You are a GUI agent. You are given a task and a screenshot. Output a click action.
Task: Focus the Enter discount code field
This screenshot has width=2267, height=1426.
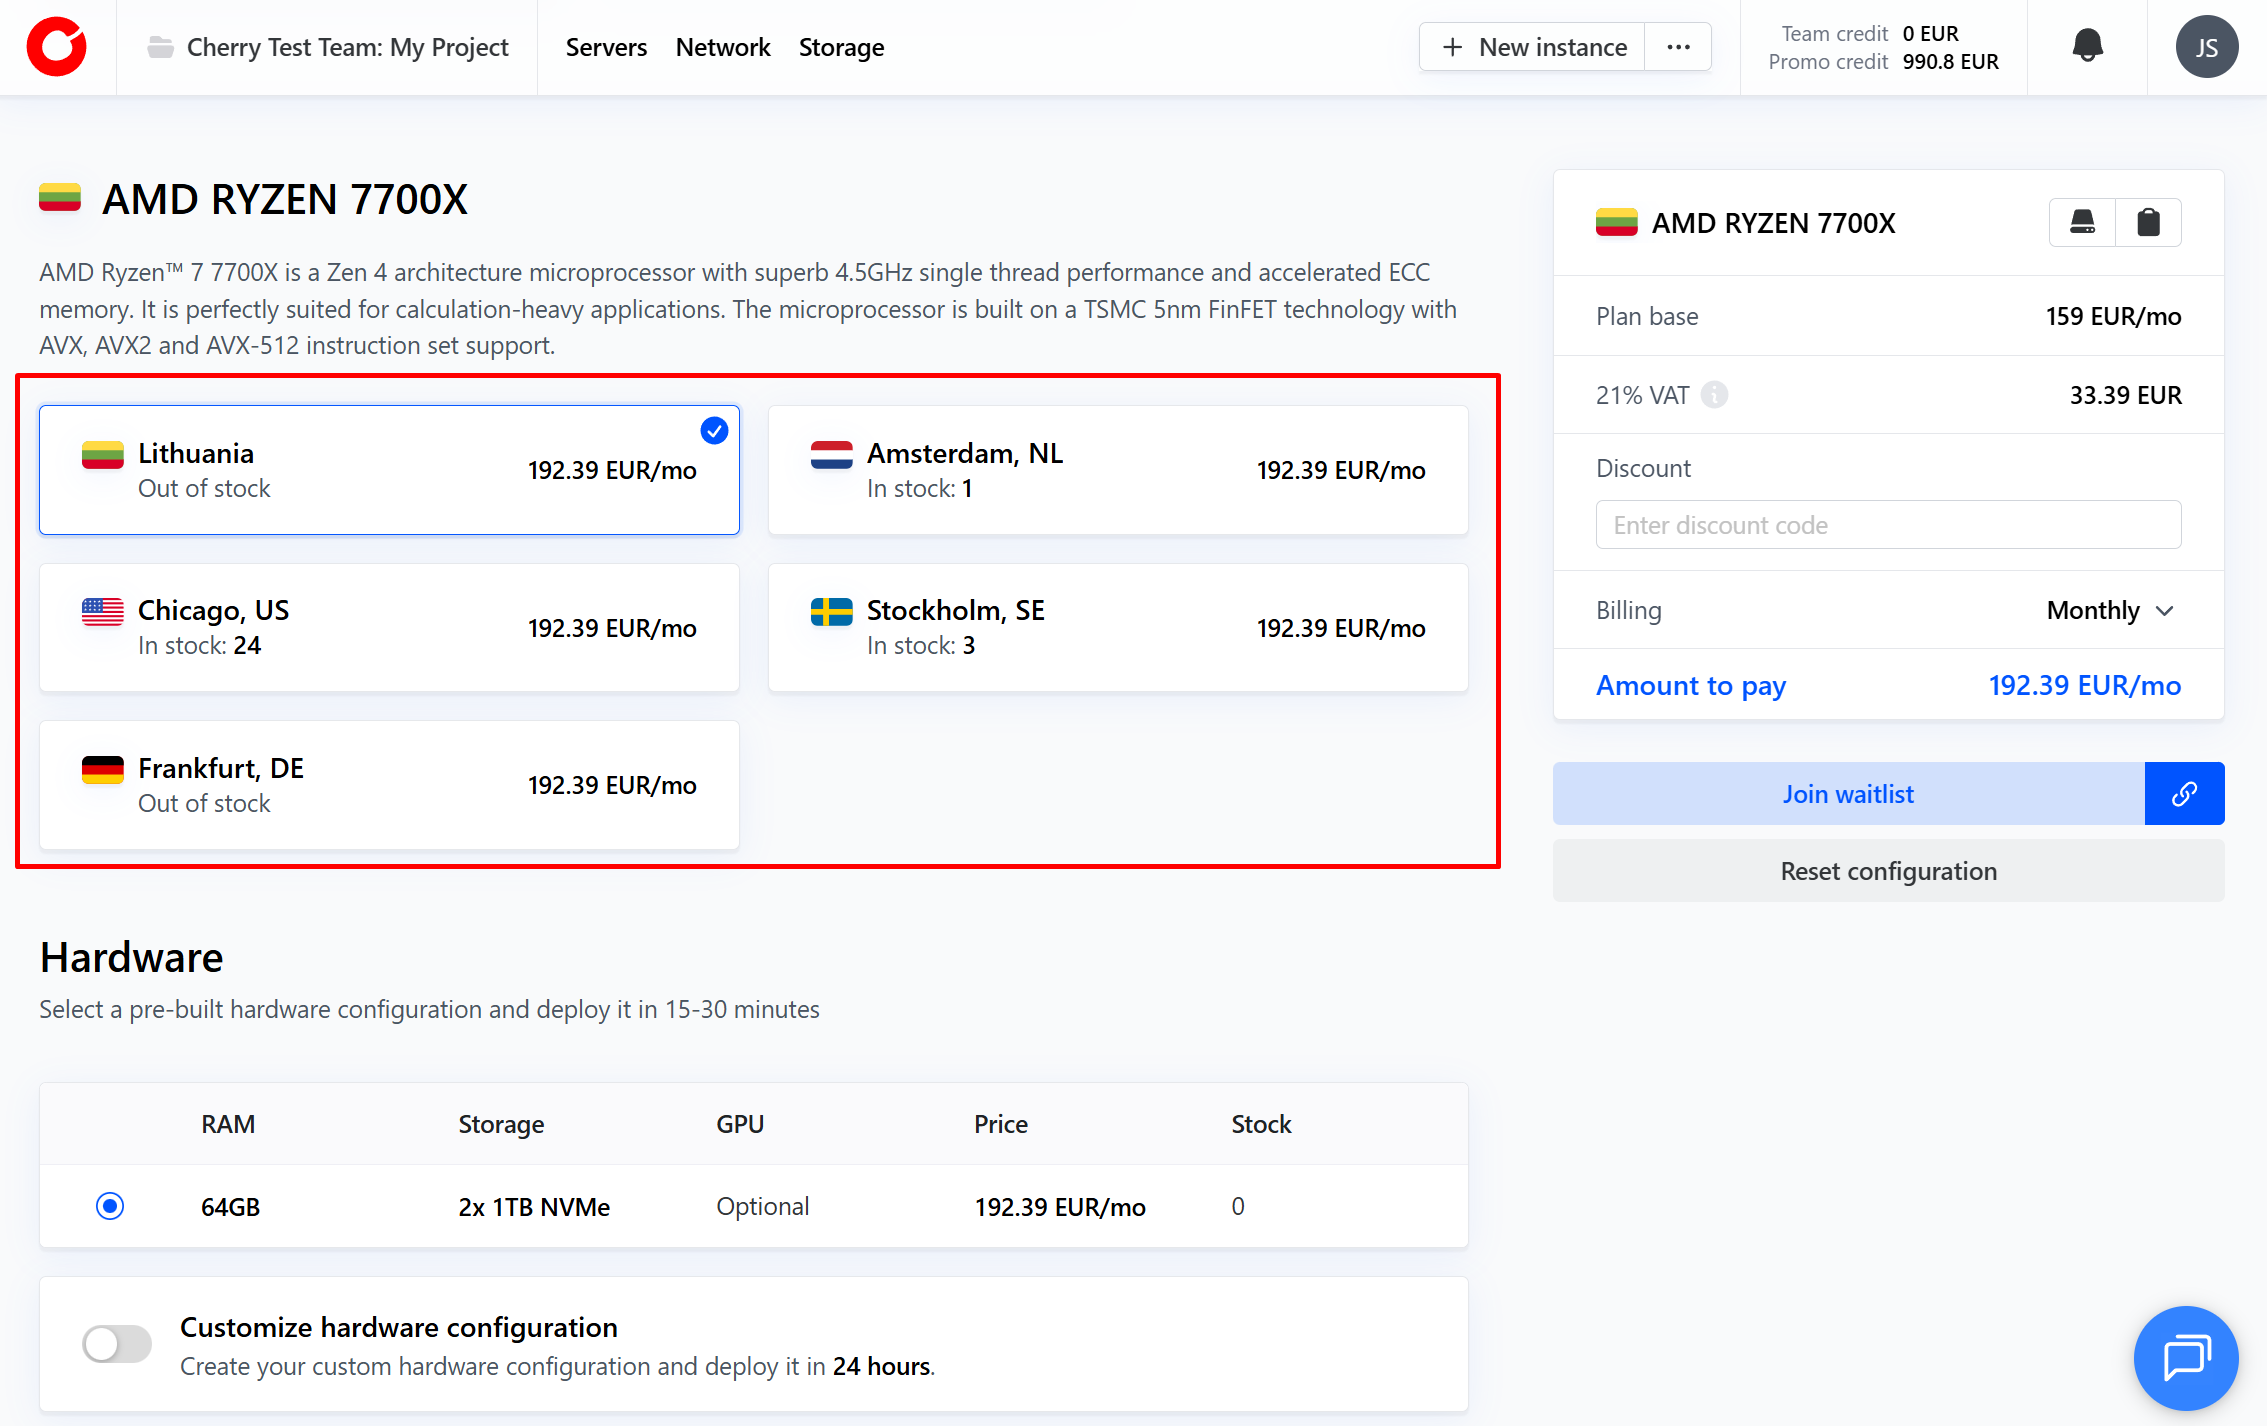1888,525
